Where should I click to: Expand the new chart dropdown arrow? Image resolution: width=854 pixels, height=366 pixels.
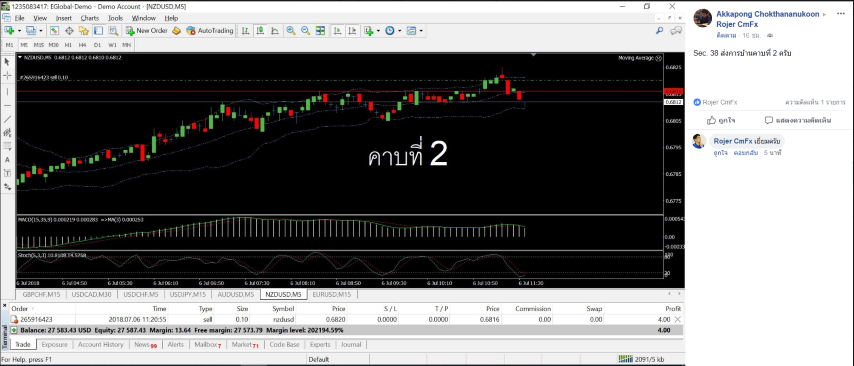tap(20, 30)
